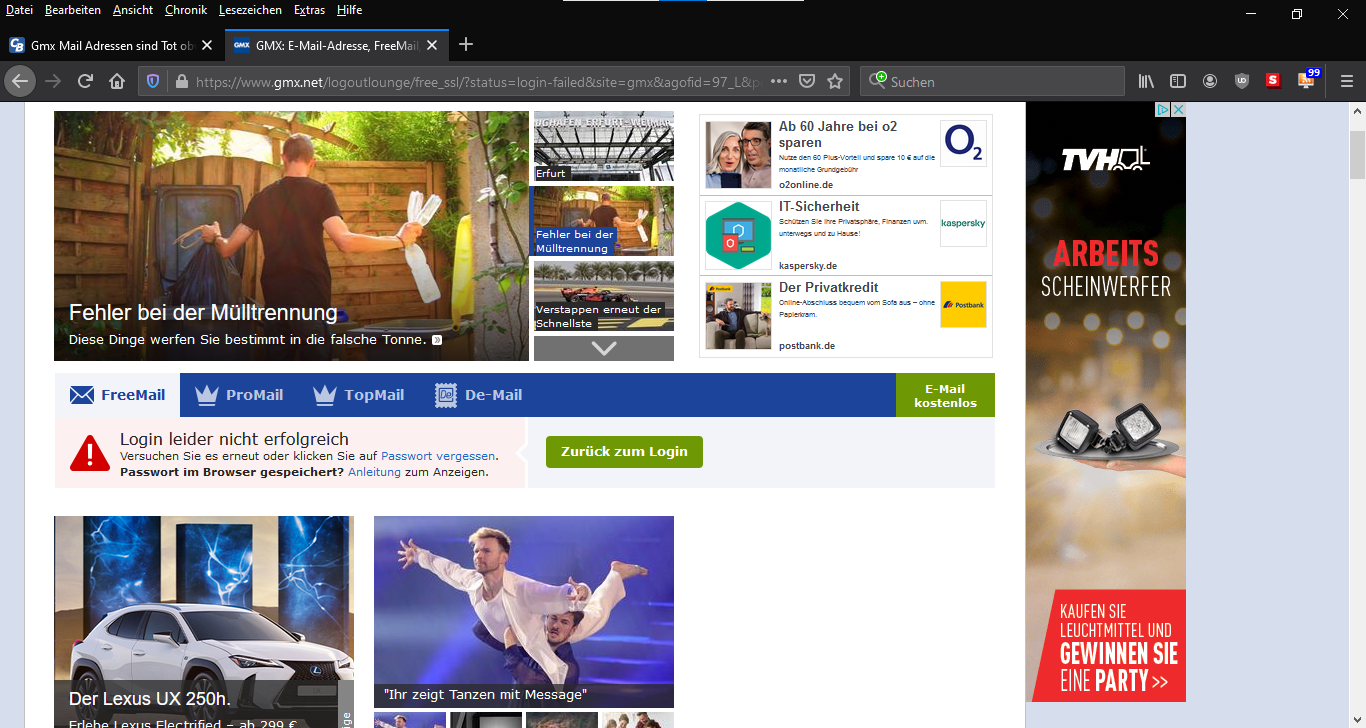Open Ihr zeigt Tanzen mit Message article

(524, 611)
